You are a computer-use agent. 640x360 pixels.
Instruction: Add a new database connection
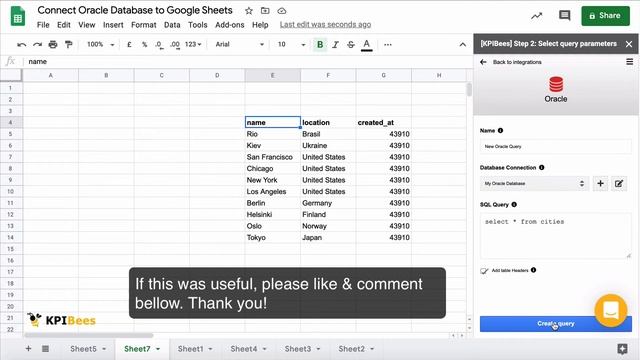point(600,184)
